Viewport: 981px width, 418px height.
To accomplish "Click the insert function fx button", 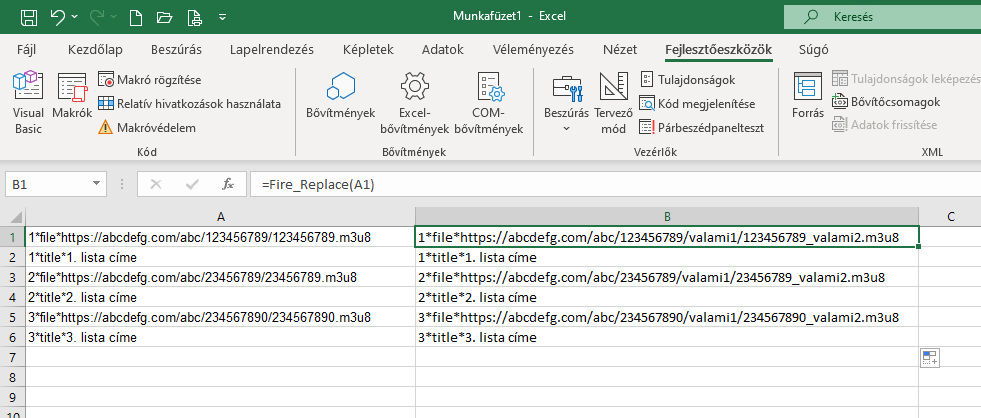I will point(228,184).
